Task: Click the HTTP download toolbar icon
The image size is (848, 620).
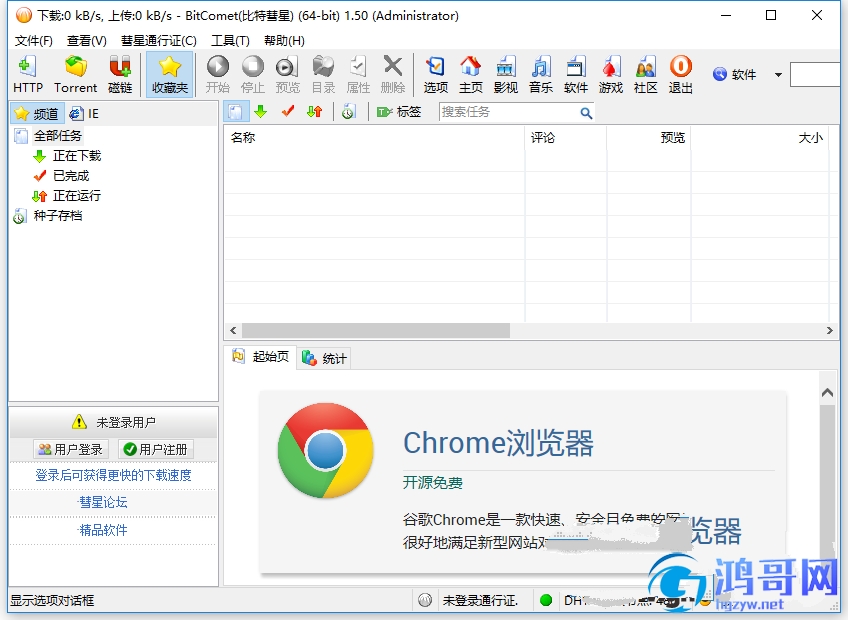Action: pos(28,75)
